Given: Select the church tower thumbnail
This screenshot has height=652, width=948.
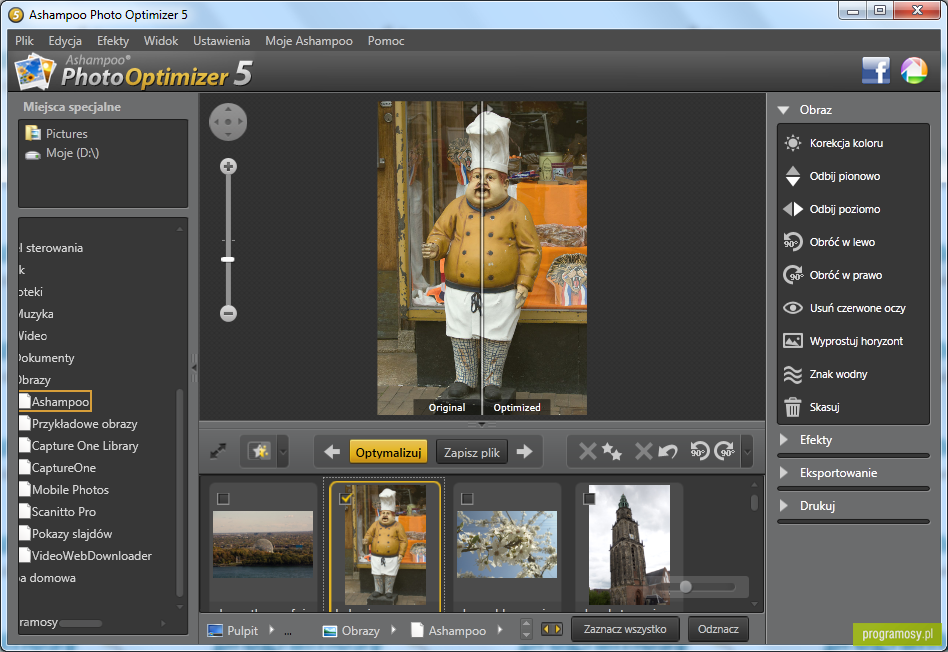Looking at the screenshot, I should pos(629,544).
